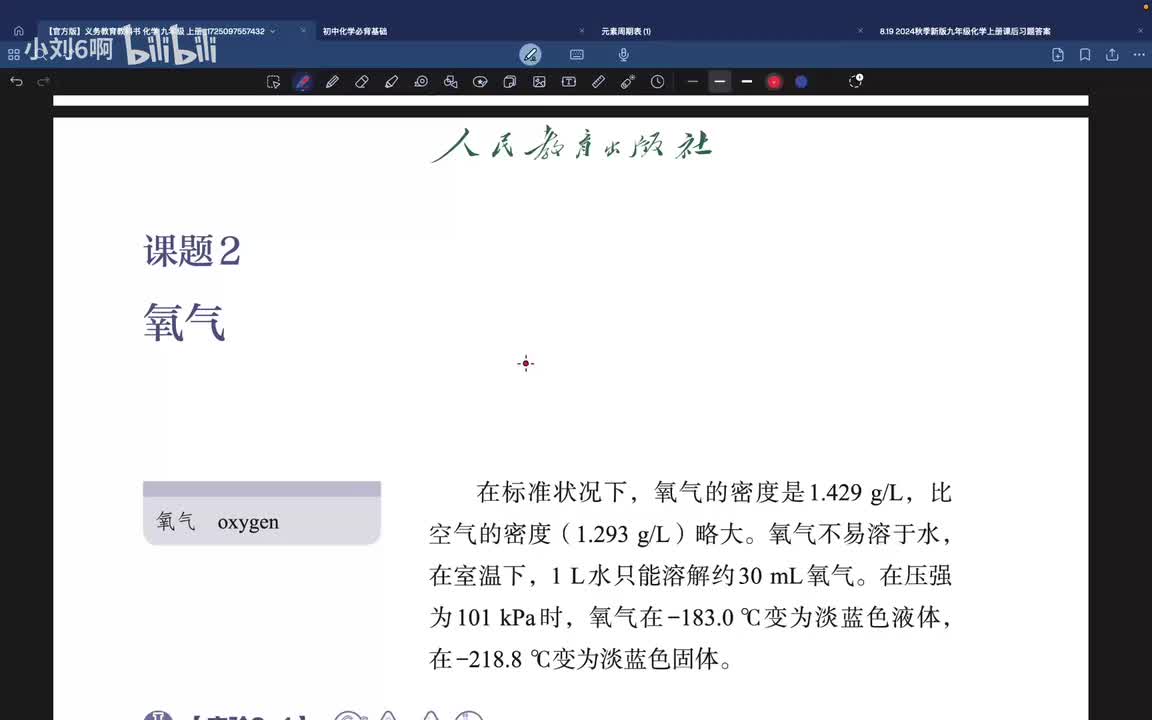
Task: Select the pencil tool
Action: pyautogui.click(x=332, y=82)
